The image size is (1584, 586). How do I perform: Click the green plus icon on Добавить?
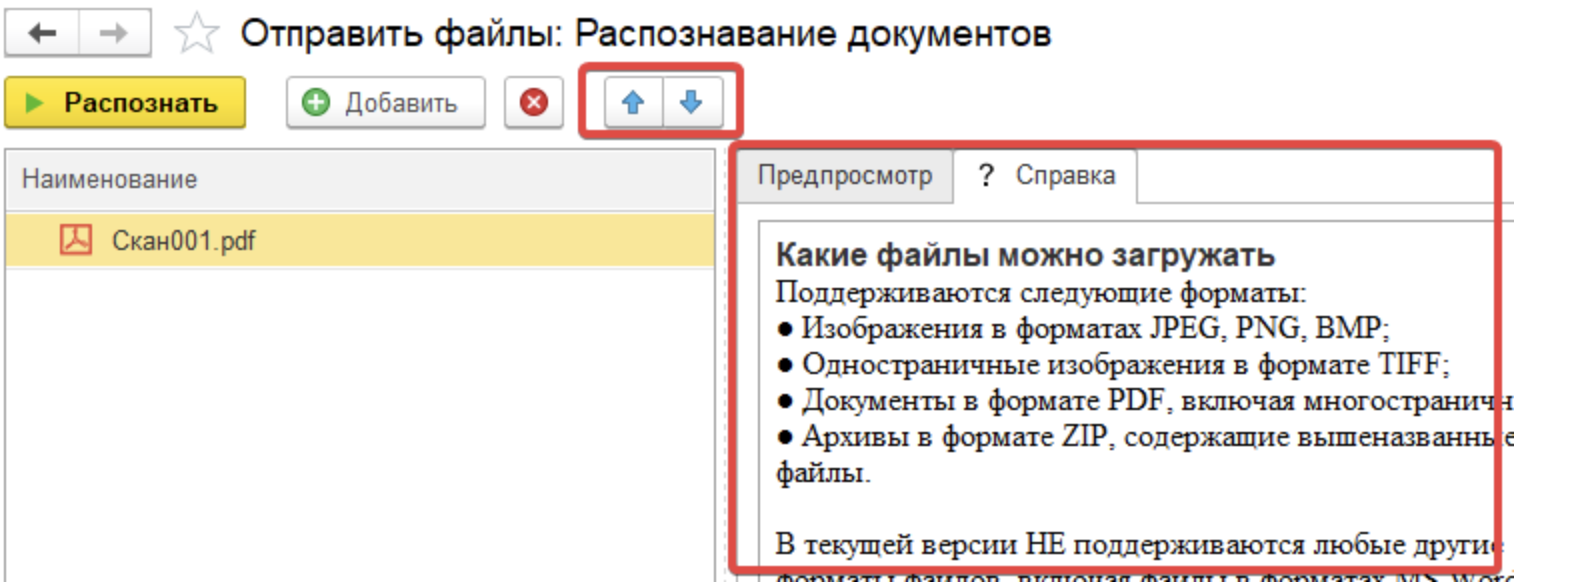pos(316,103)
